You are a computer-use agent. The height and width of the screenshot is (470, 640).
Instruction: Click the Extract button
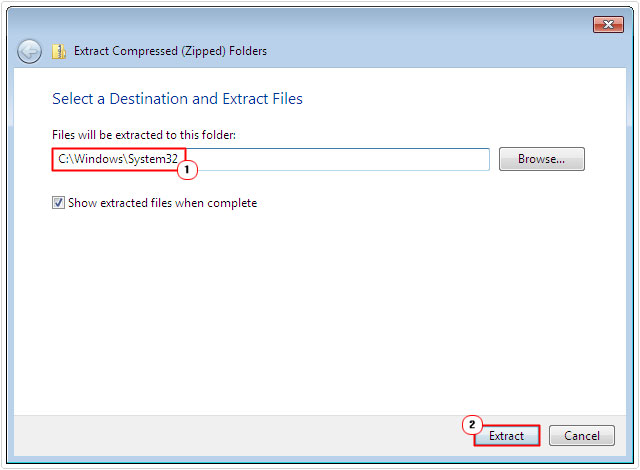pos(507,435)
